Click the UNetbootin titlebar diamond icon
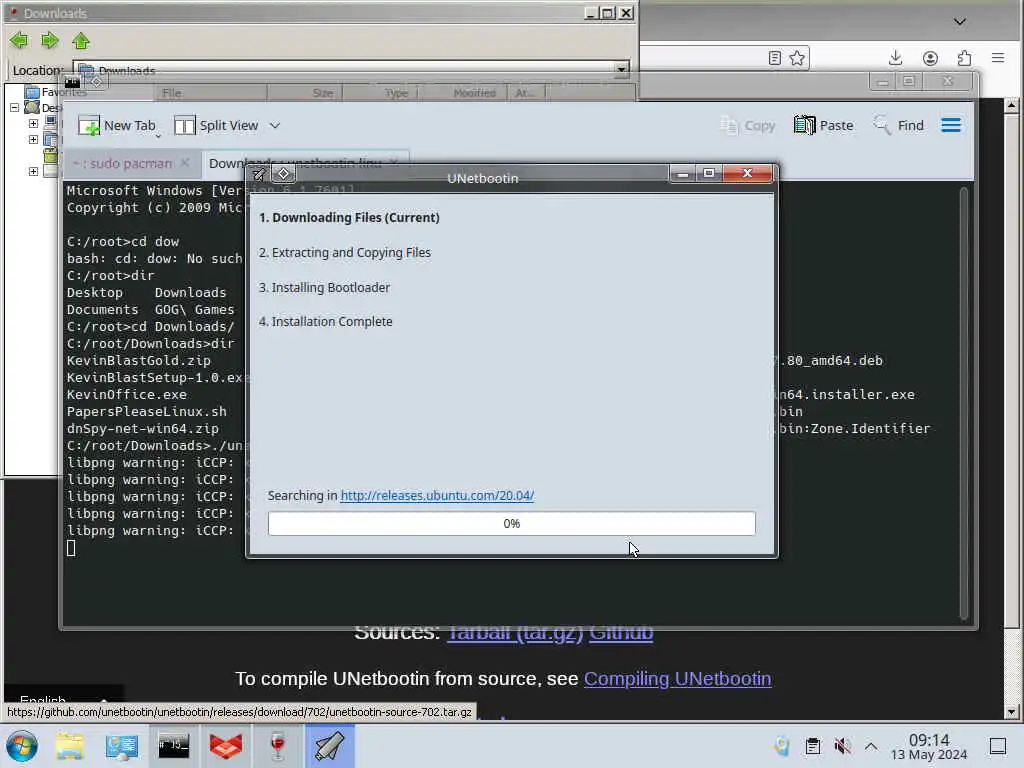1024x768 pixels. coord(283,174)
